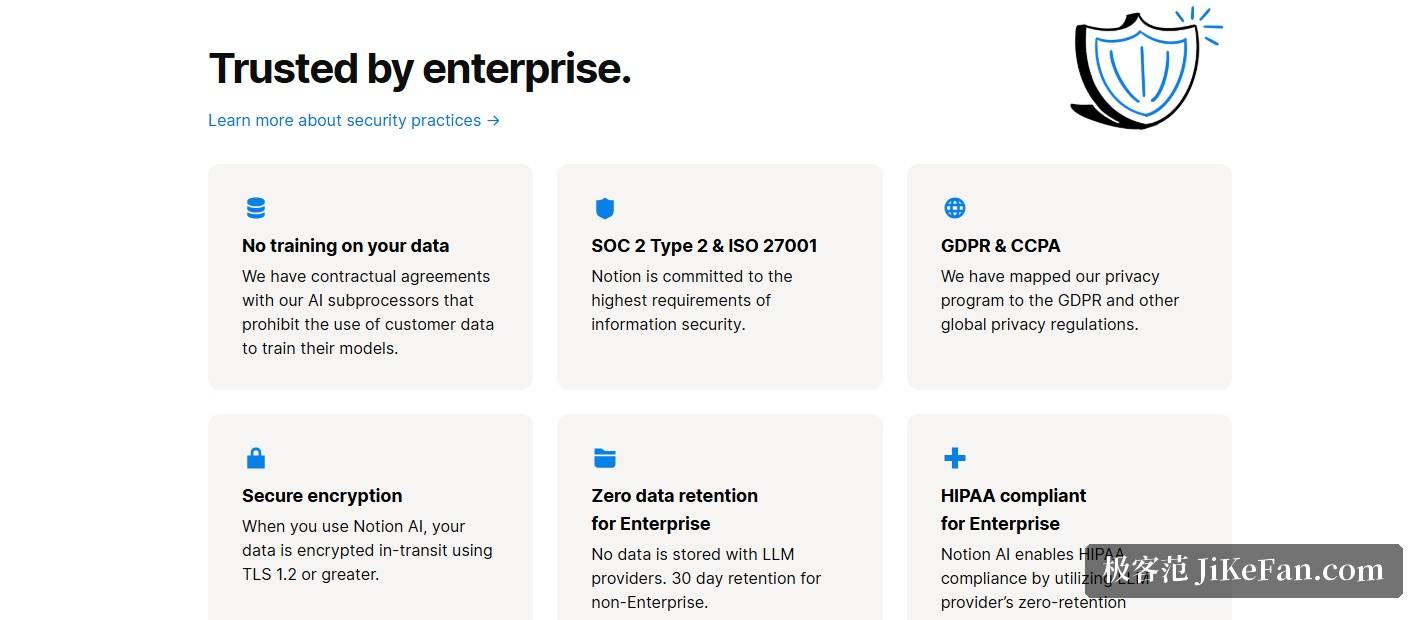
Task: Select HIPAA compliant for Enterprise title
Action: [1013, 509]
